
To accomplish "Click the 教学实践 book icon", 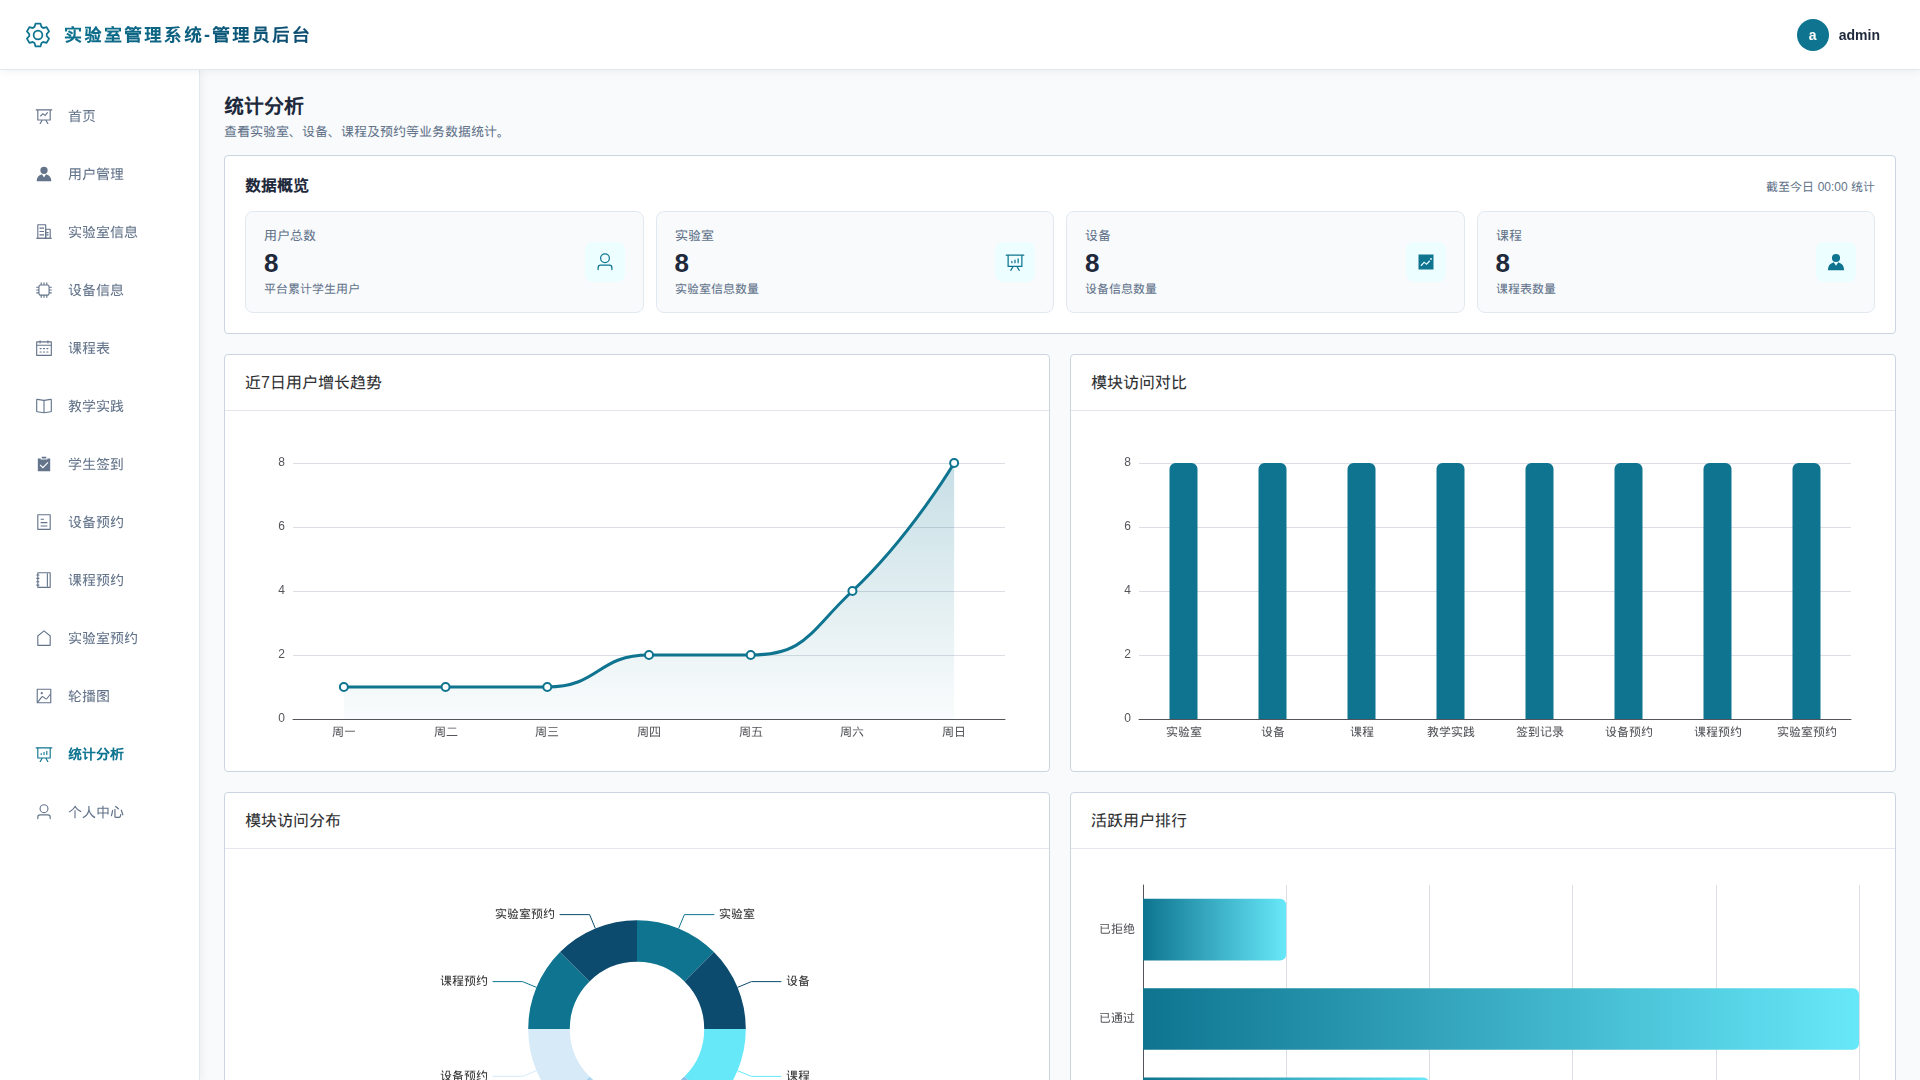I will point(44,406).
